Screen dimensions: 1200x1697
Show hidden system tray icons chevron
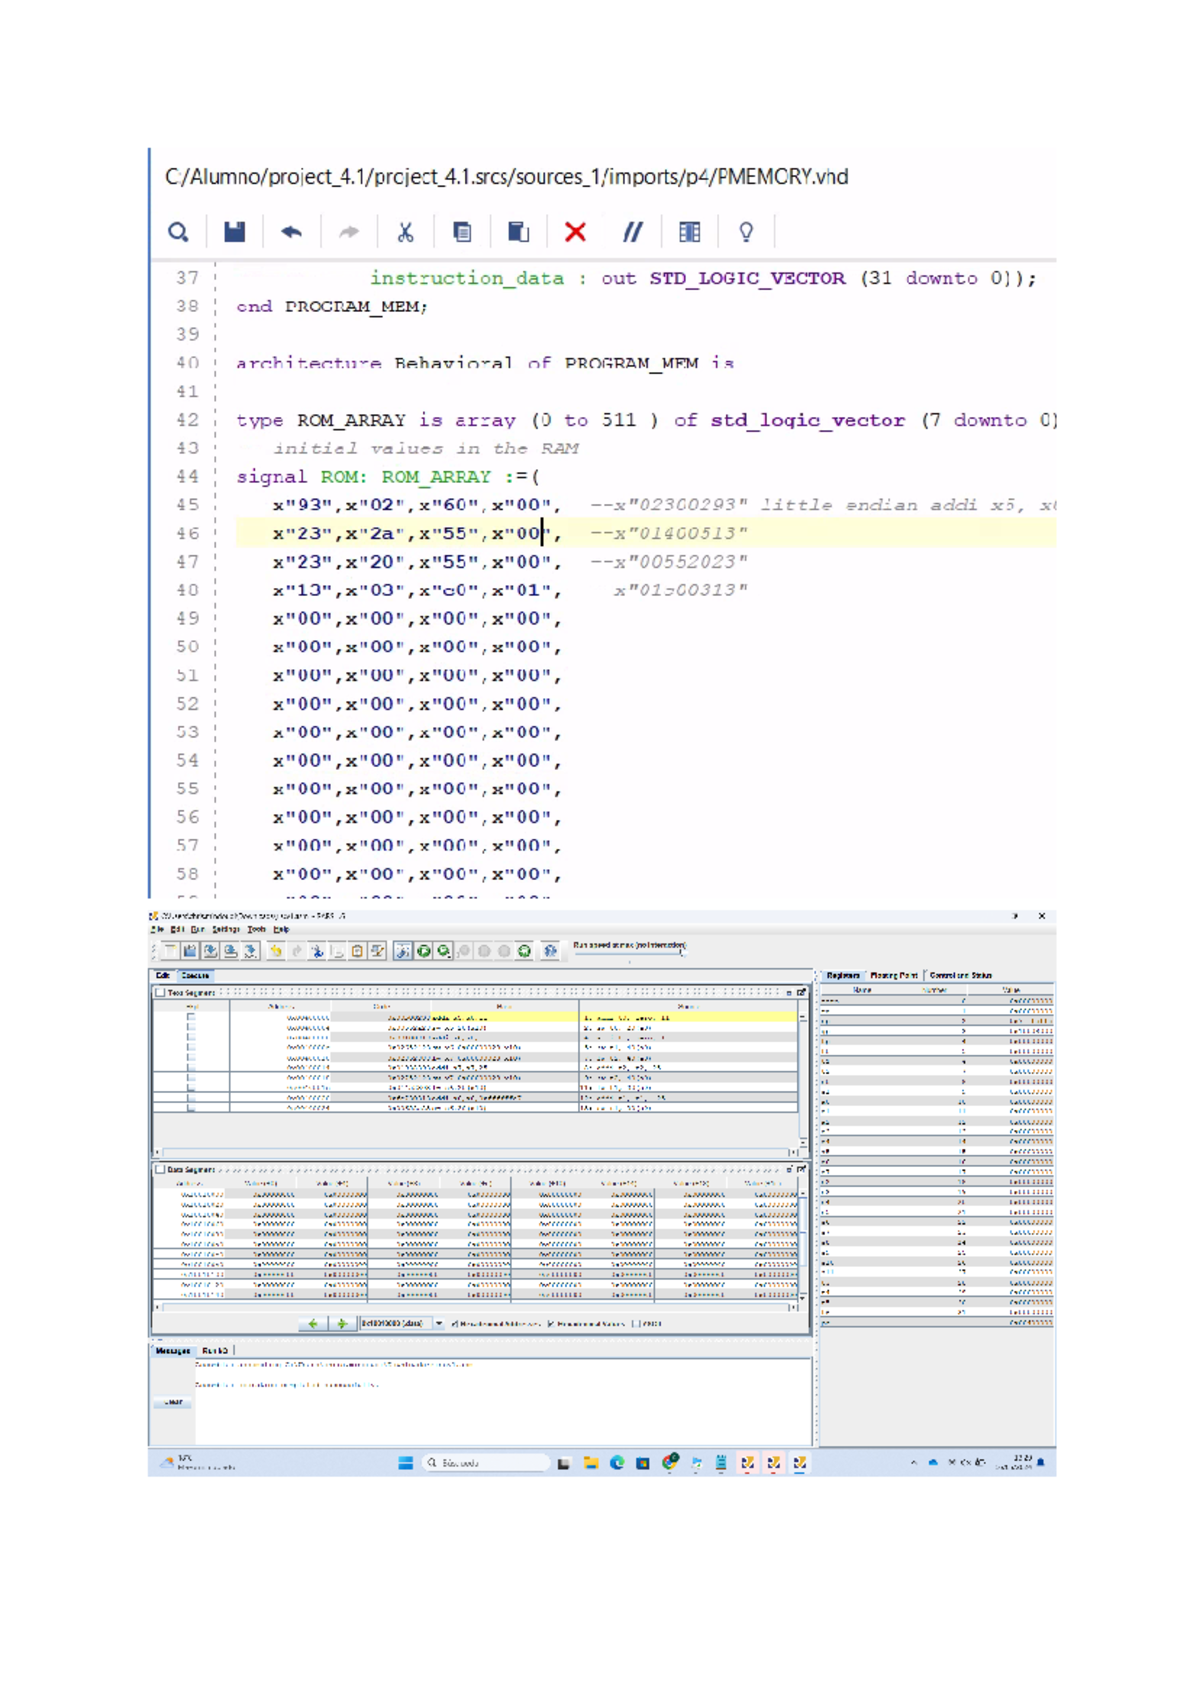pos(913,1463)
